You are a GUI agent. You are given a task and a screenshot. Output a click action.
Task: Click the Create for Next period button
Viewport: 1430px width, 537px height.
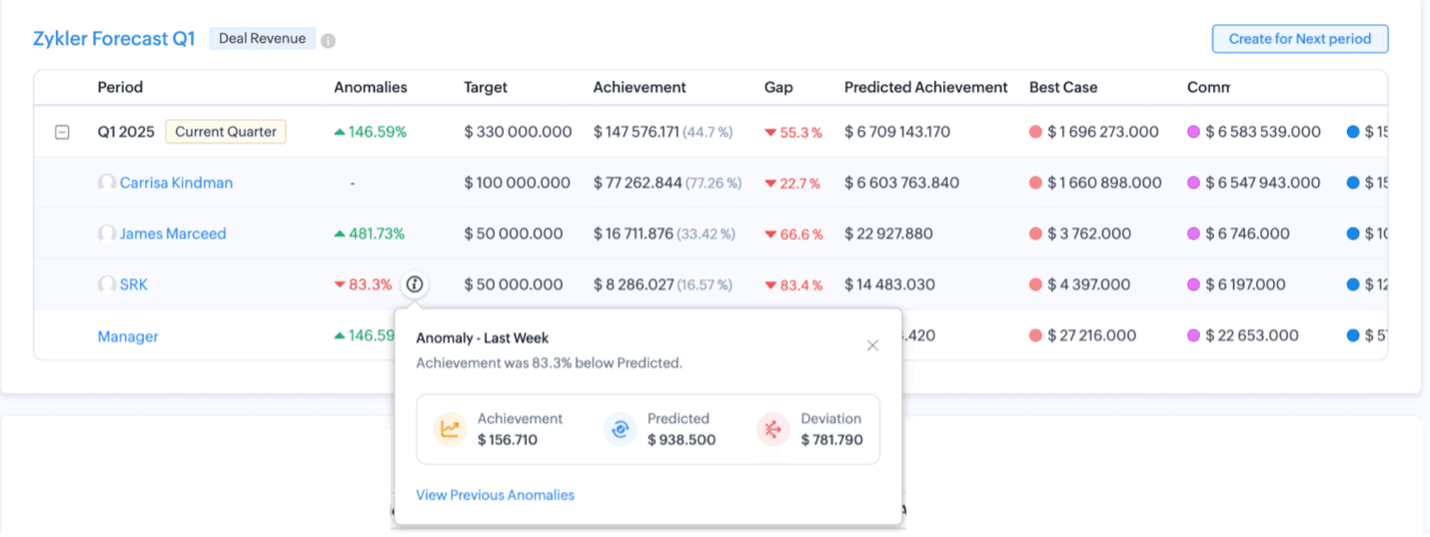1299,39
